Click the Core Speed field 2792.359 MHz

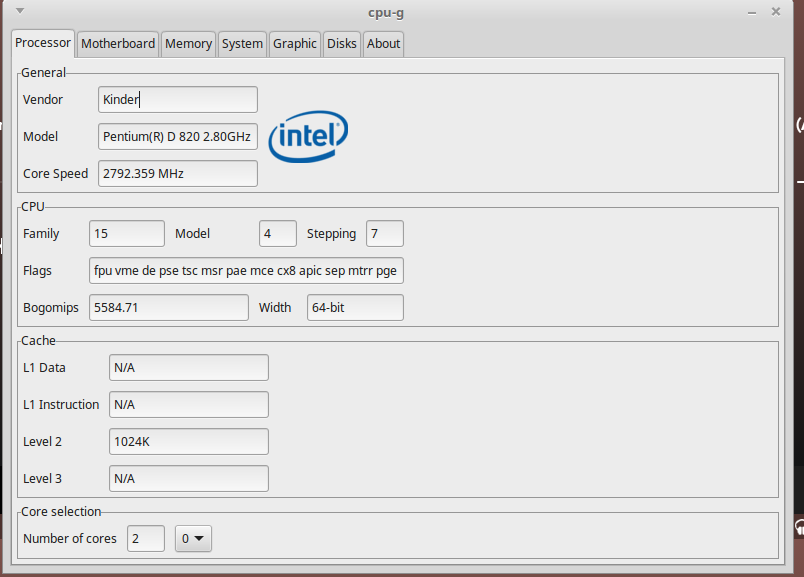click(x=178, y=173)
